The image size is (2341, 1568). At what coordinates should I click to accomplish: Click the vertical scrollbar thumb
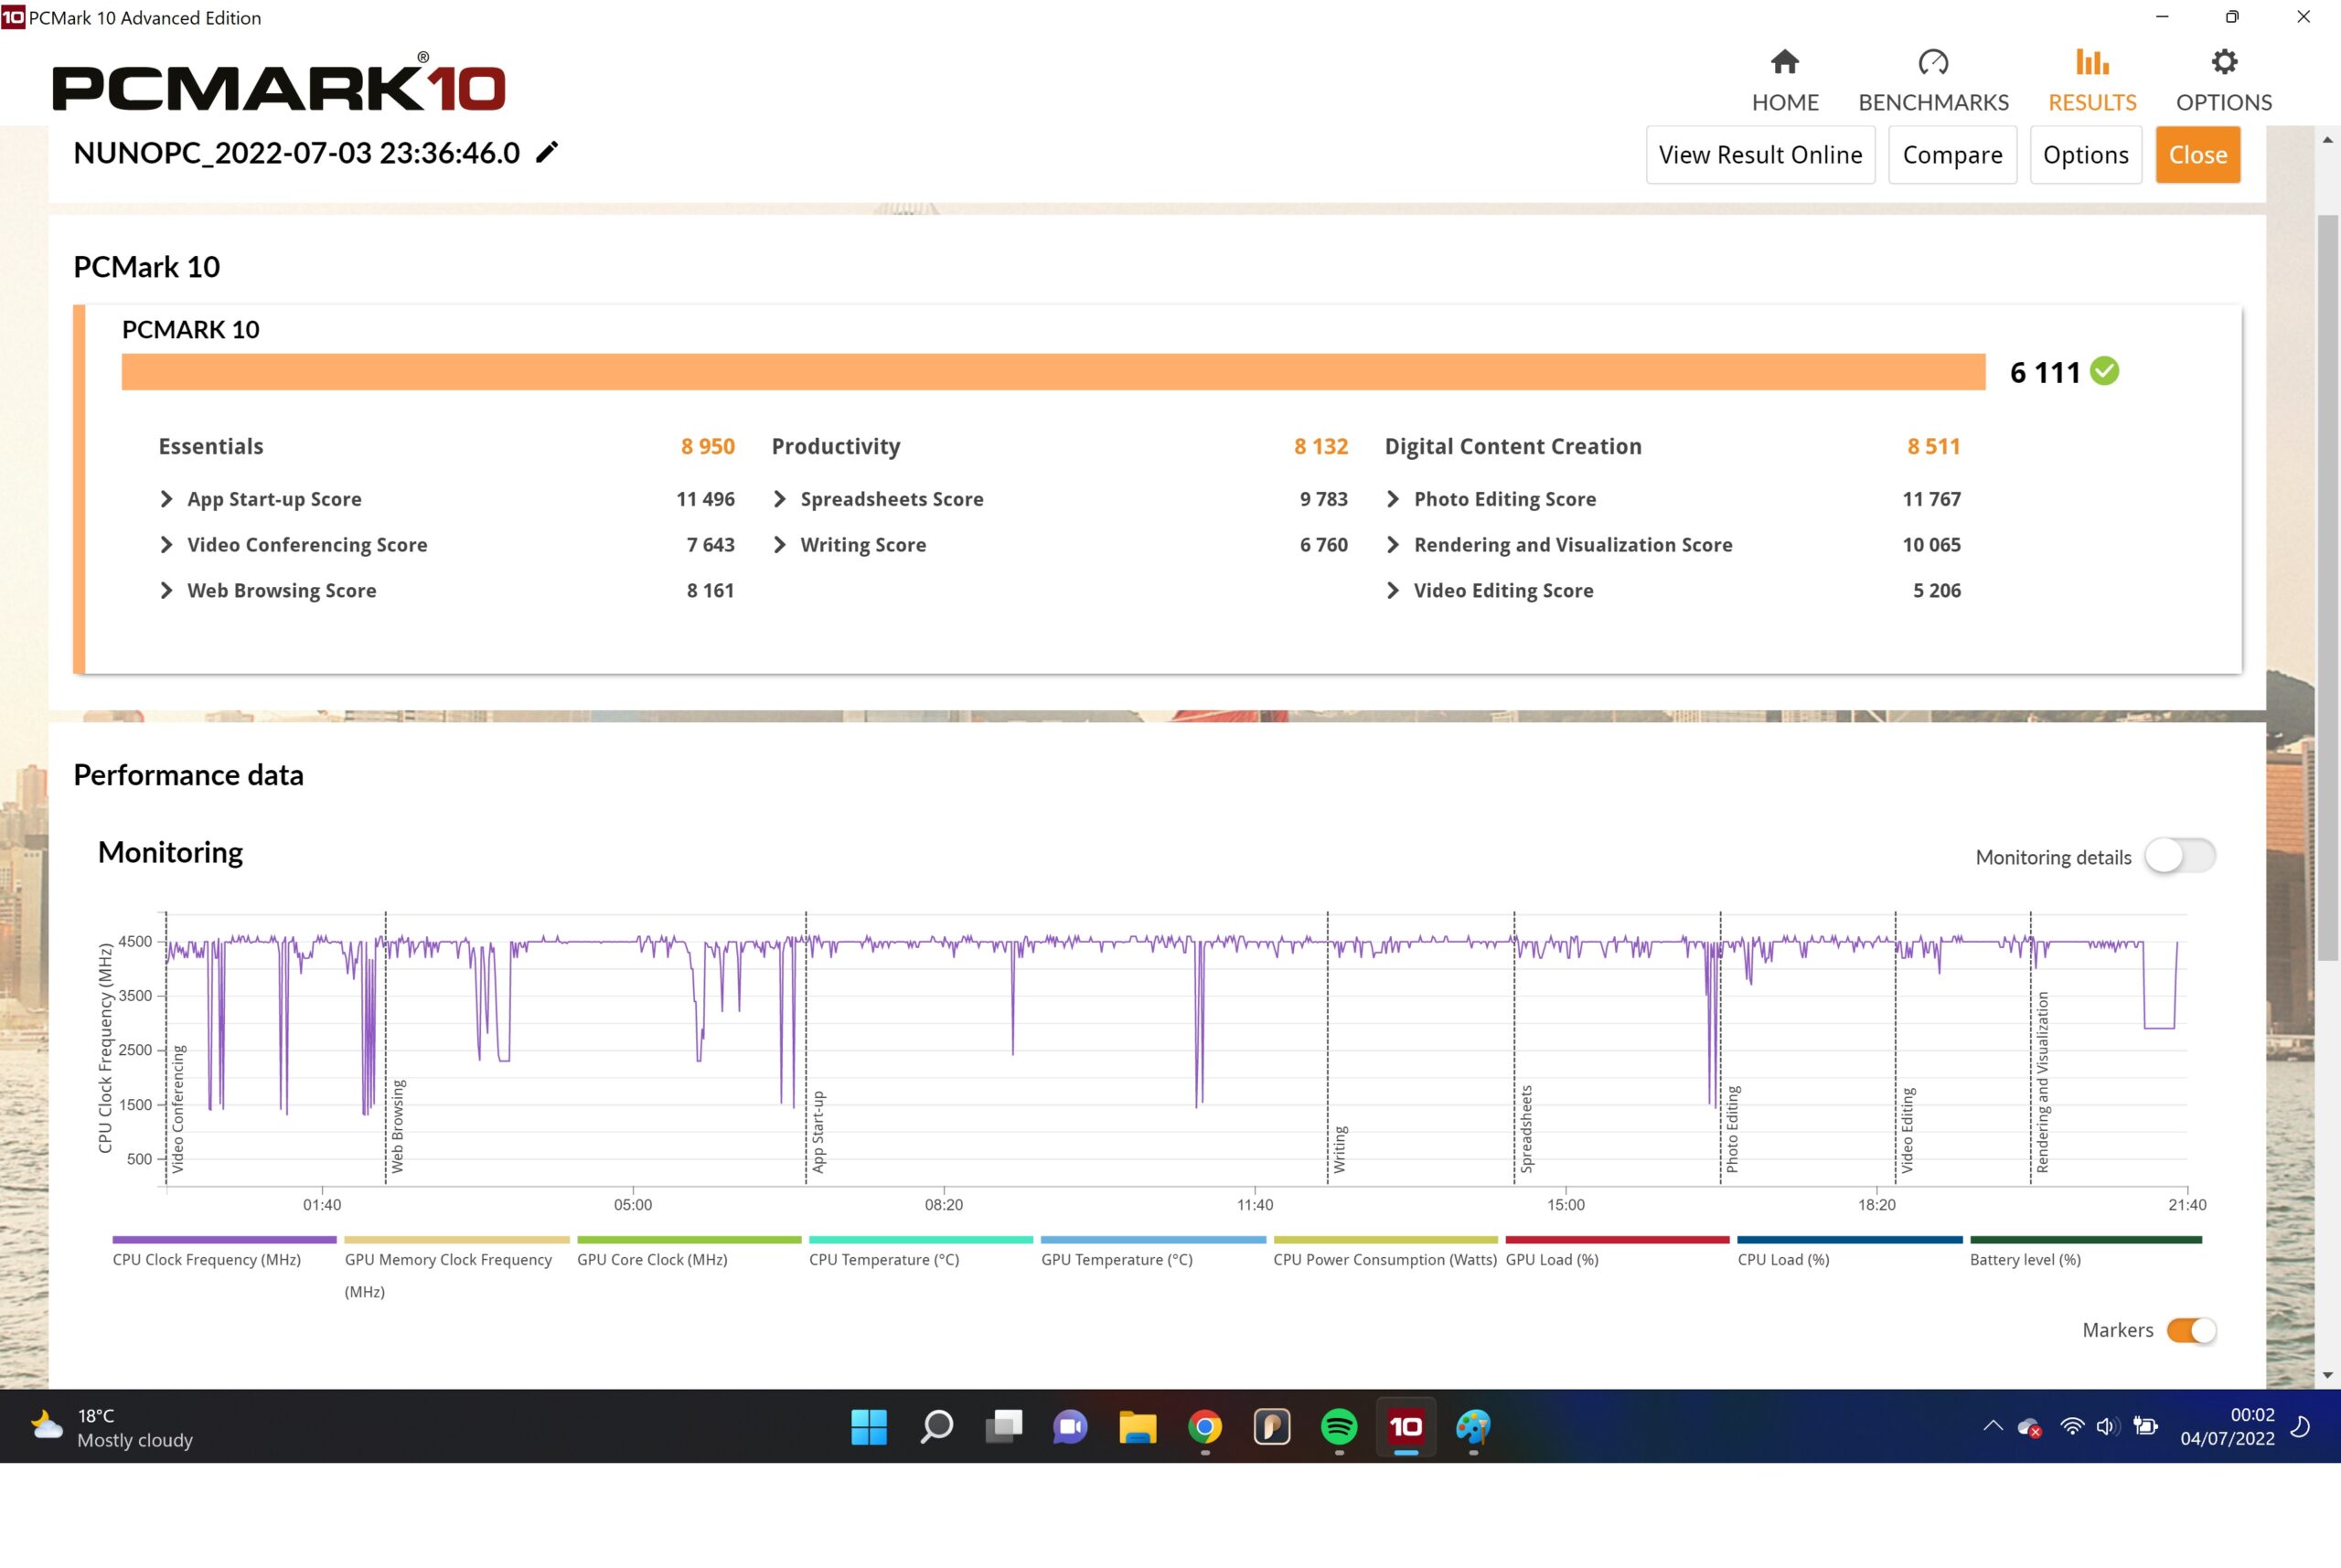tap(2328, 587)
